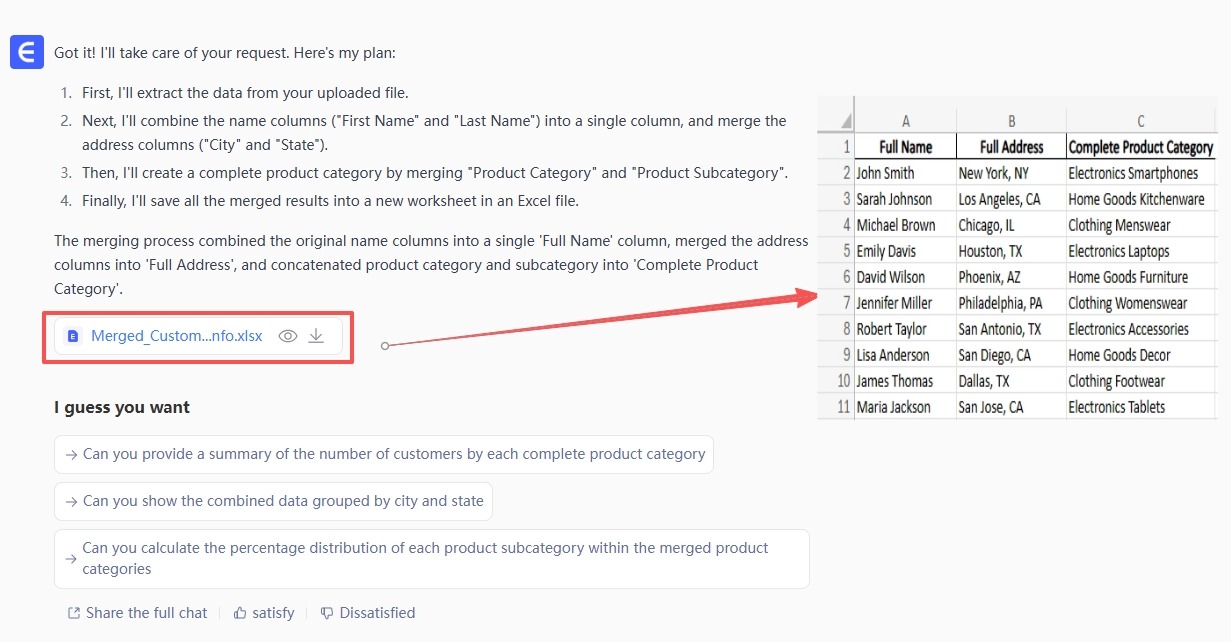
Task: Click the cell containing John Smith
Action: pyautogui.click(x=886, y=173)
